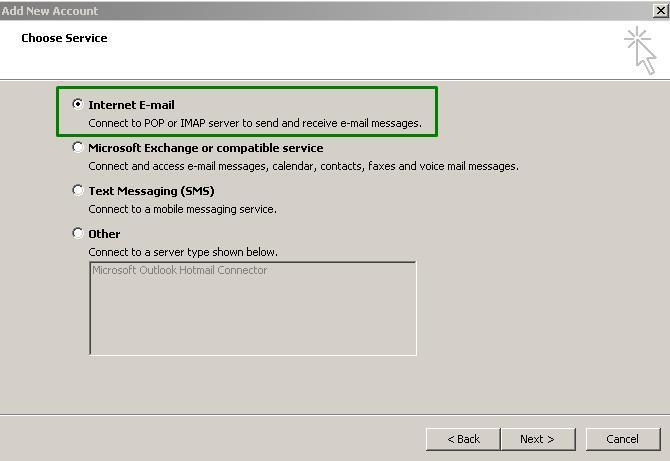The width and height of the screenshot is (670, 461).
Task: Click the 'Connect to POP or IMAP server' description
Action: pos(255,123)
